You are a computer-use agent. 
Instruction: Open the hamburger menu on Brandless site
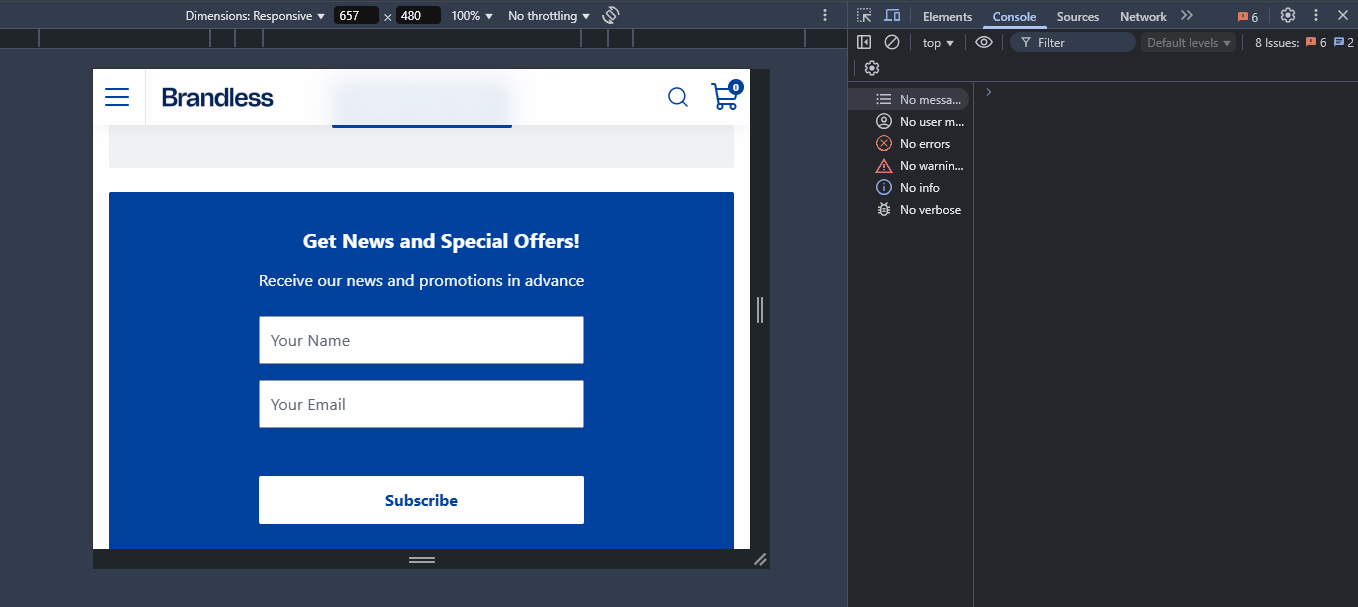pyautogui.click(x=117, y=97)
